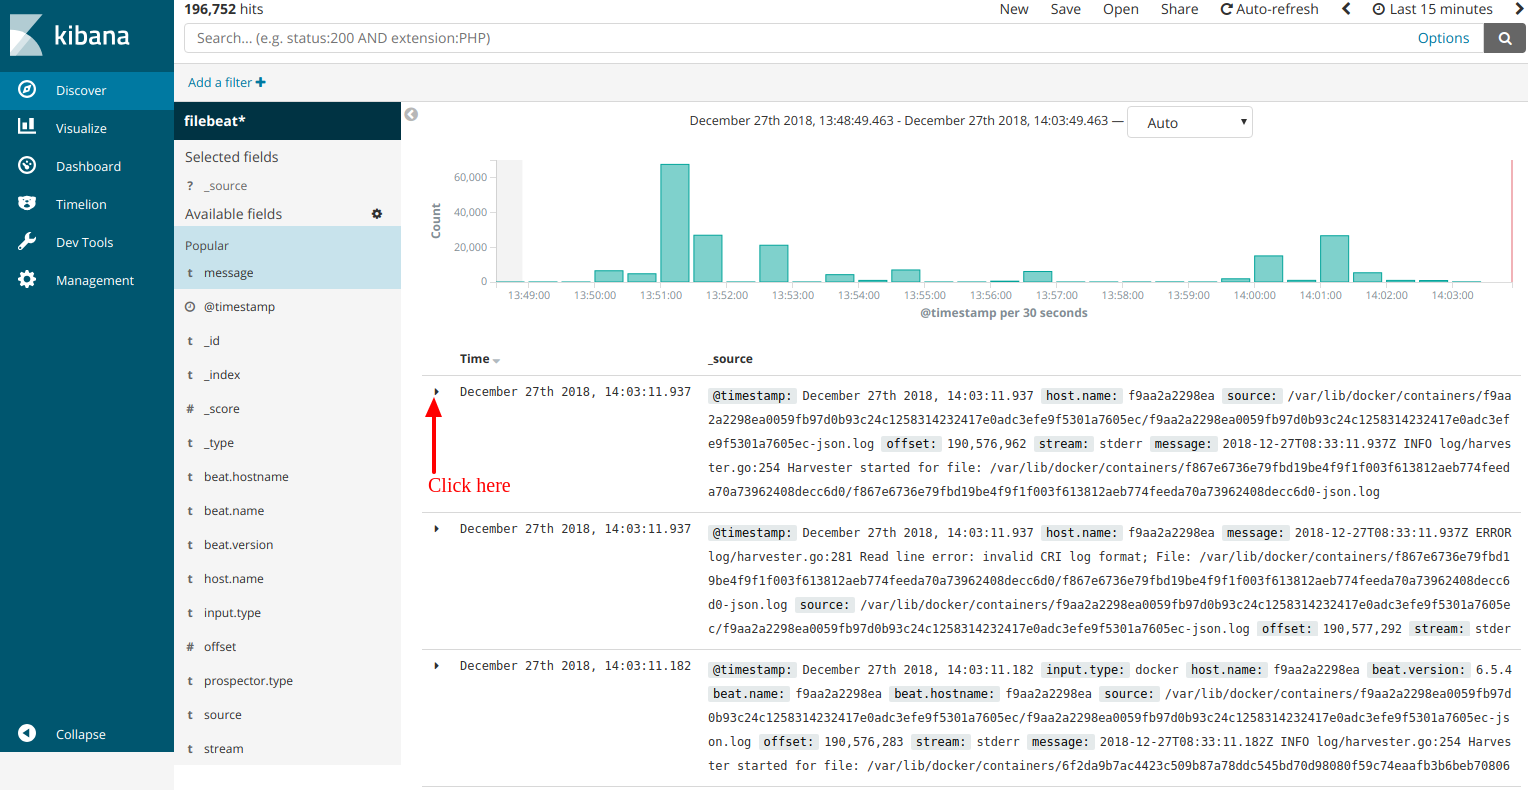This screenshot has height=790, width=1528.
Task: Select the offset field
Action: (x=220, y=647)
